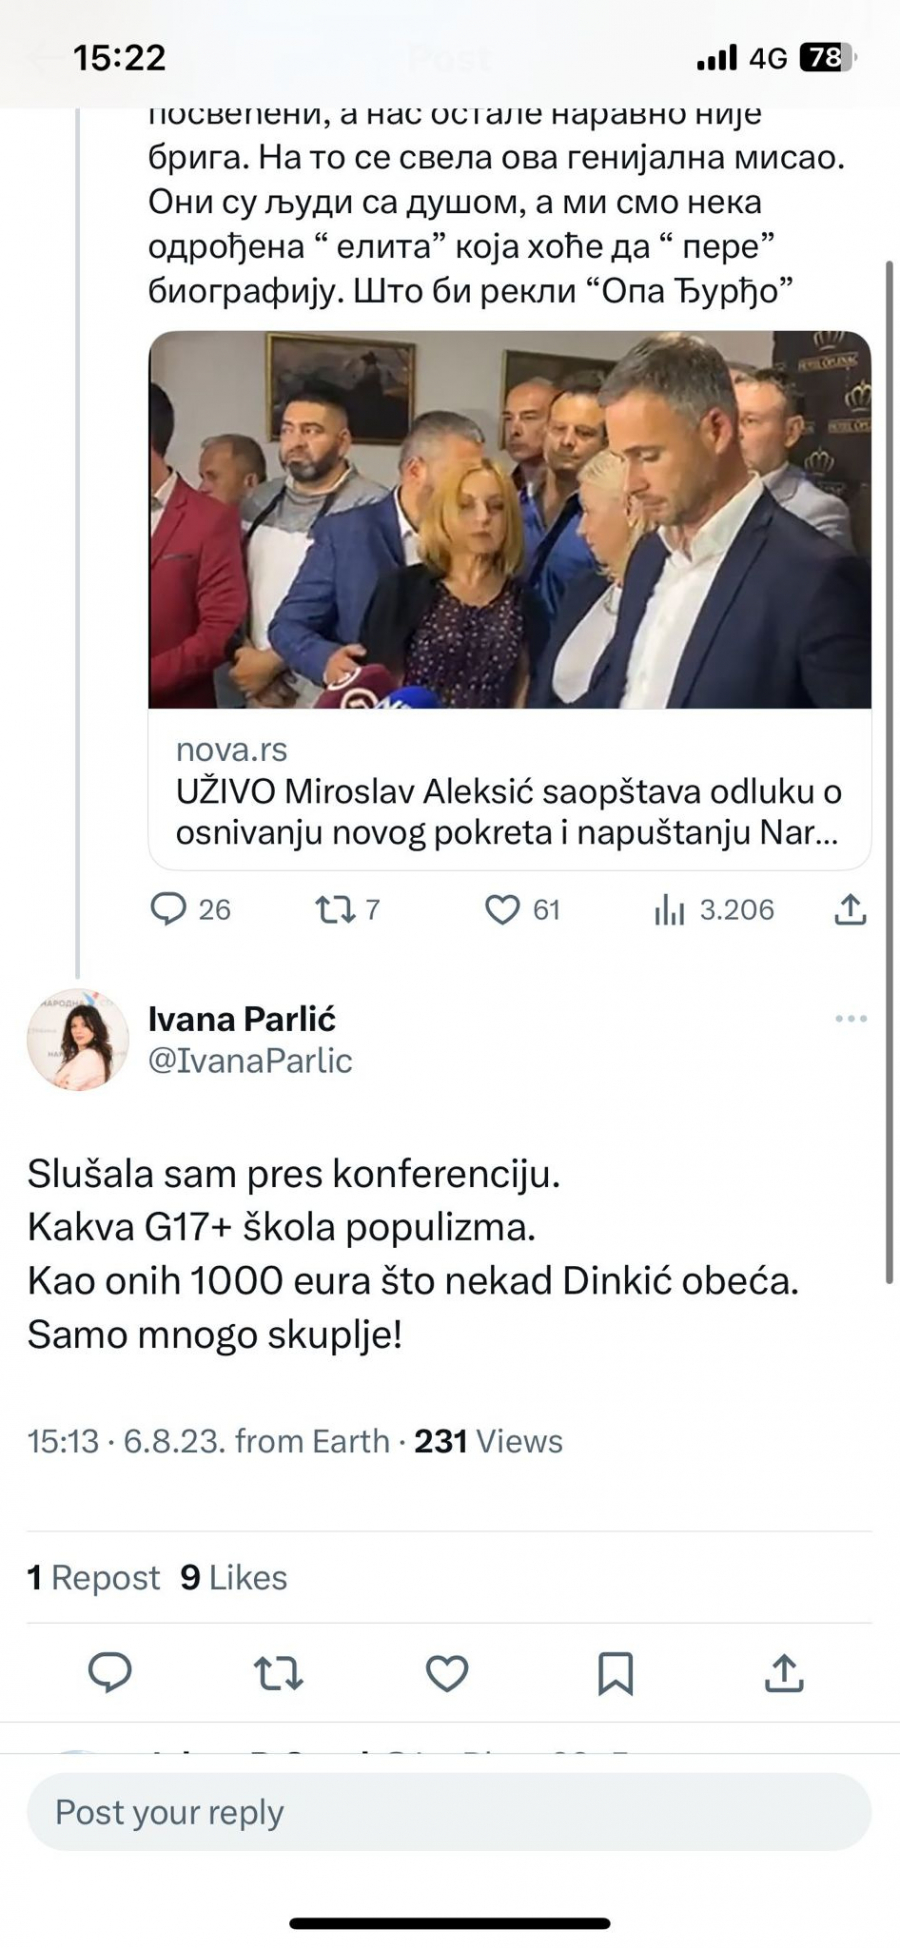Like the quoted post with the heart icon
Image resolution: width=900 pixels, height=1948 pixels.
click(506, 910)
